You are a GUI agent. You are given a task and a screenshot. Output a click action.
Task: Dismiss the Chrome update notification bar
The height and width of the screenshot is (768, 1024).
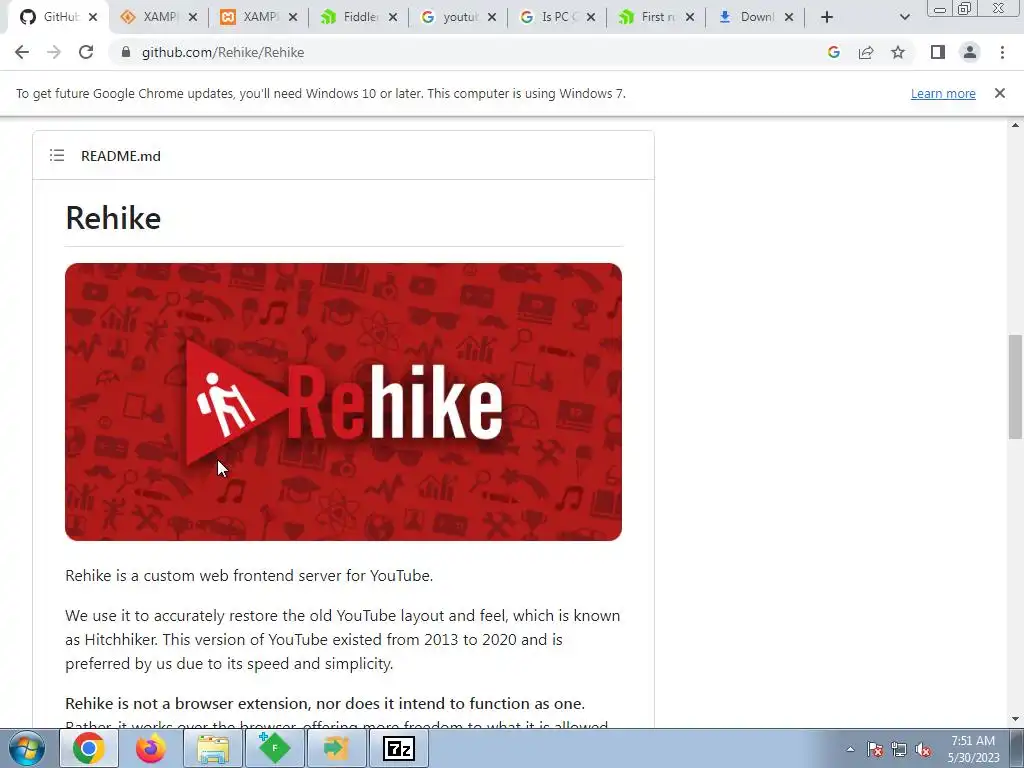point(999,93)
